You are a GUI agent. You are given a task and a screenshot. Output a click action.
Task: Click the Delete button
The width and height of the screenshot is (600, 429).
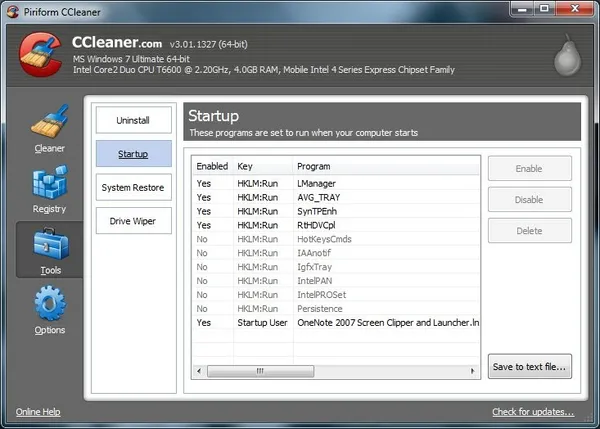(530, 231)
